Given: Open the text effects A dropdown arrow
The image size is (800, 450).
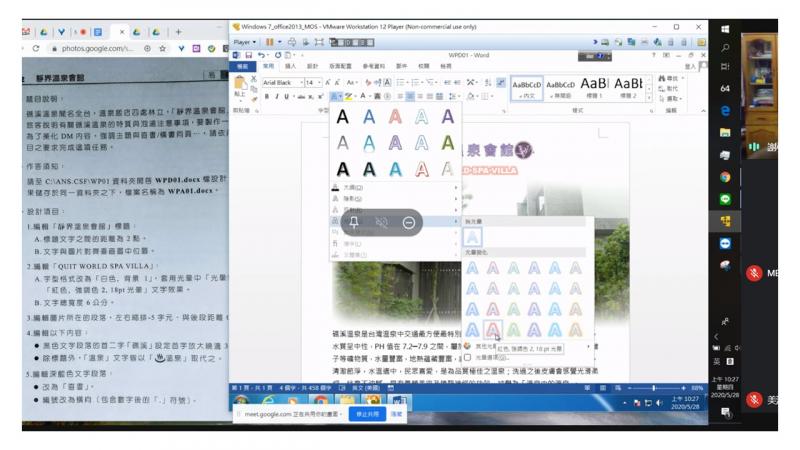Looking at the screenshot, I should (x=340, y=96).
